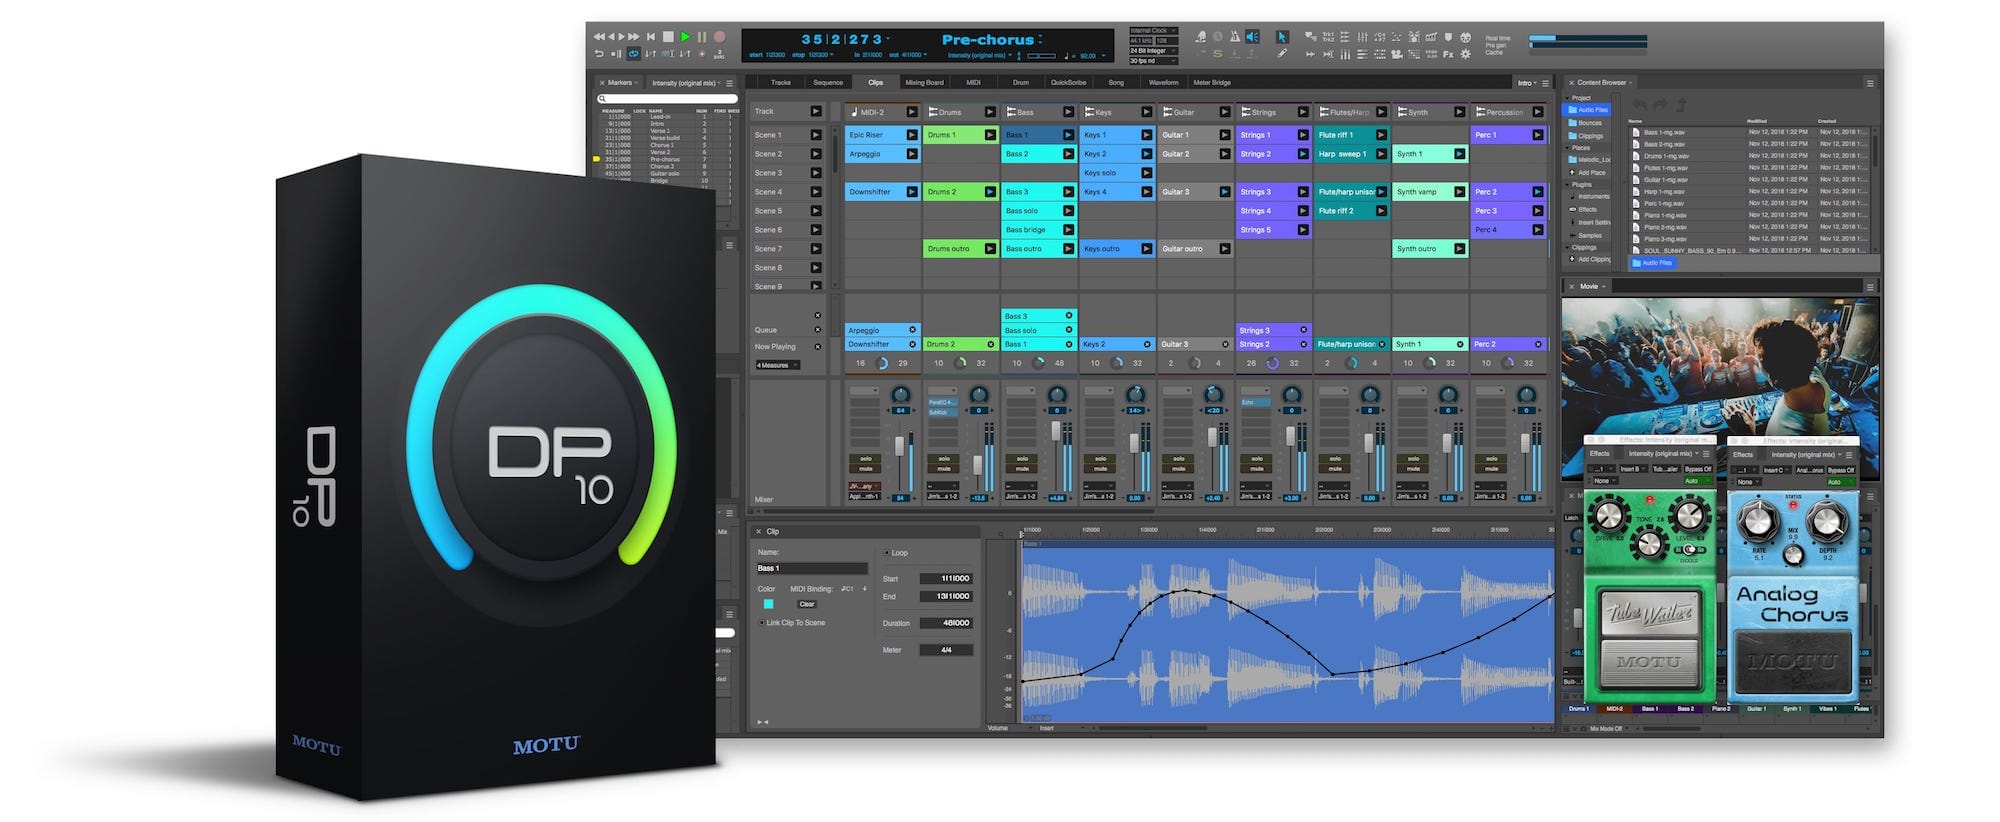Play the Bass bridge clip
2000x822 pixels.
point(1068,230)
